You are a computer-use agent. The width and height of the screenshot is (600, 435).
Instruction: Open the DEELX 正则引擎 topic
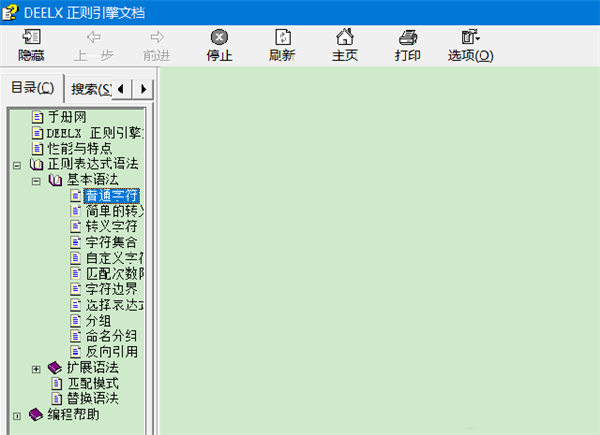(95, 133)
